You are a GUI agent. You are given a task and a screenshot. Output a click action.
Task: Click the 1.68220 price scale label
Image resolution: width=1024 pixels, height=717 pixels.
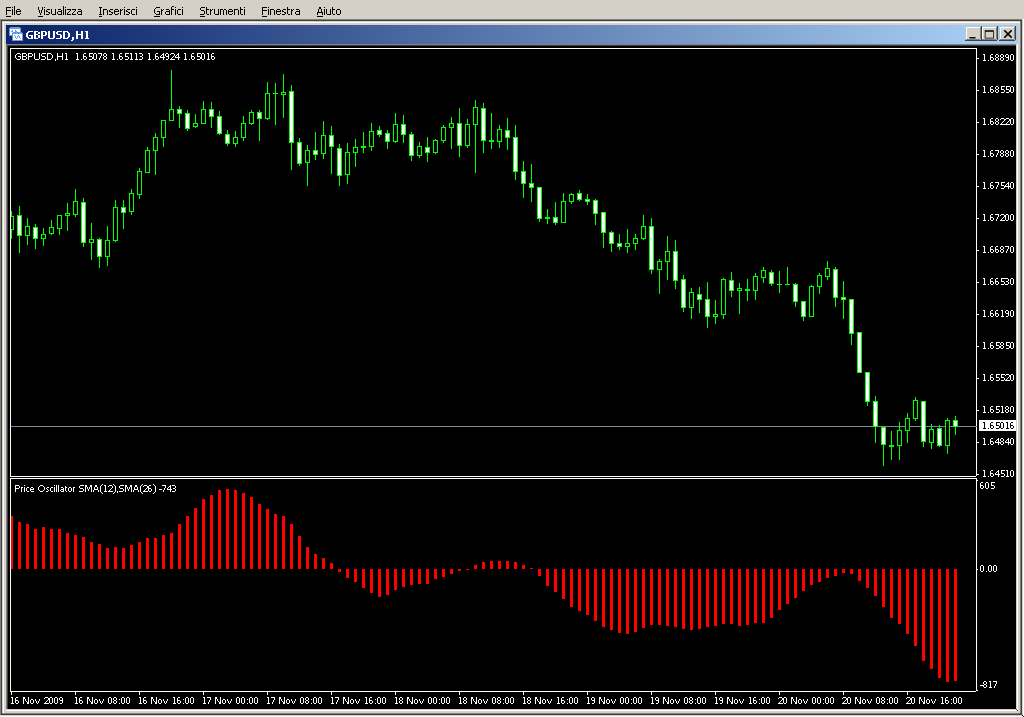point(999,121)
